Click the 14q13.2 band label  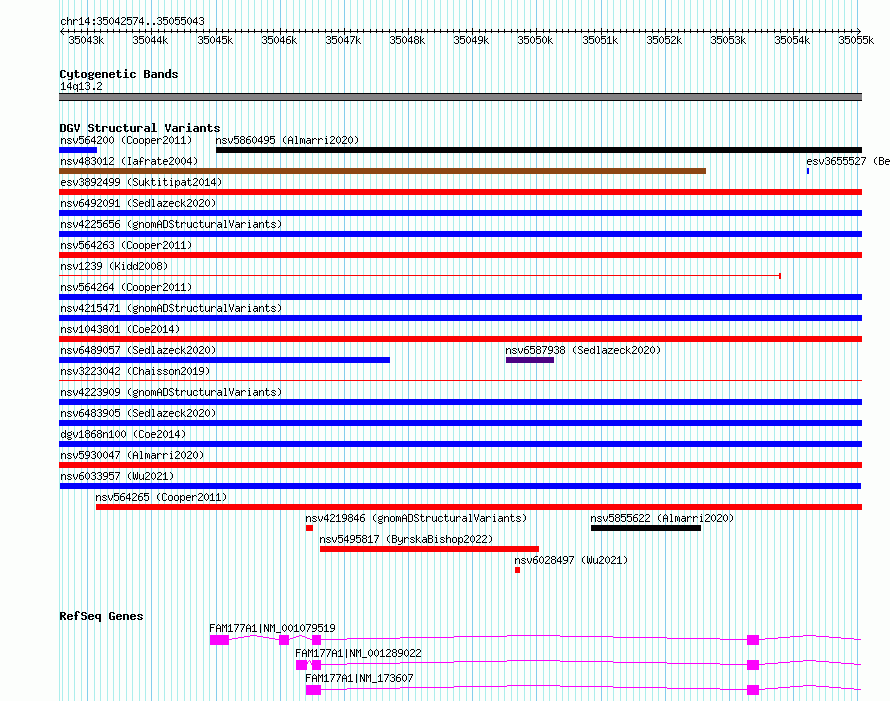[x=81, y=86]
